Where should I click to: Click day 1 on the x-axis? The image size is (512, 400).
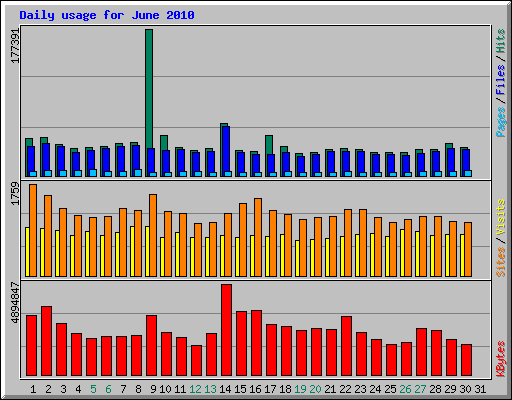(x=33, y=389)
